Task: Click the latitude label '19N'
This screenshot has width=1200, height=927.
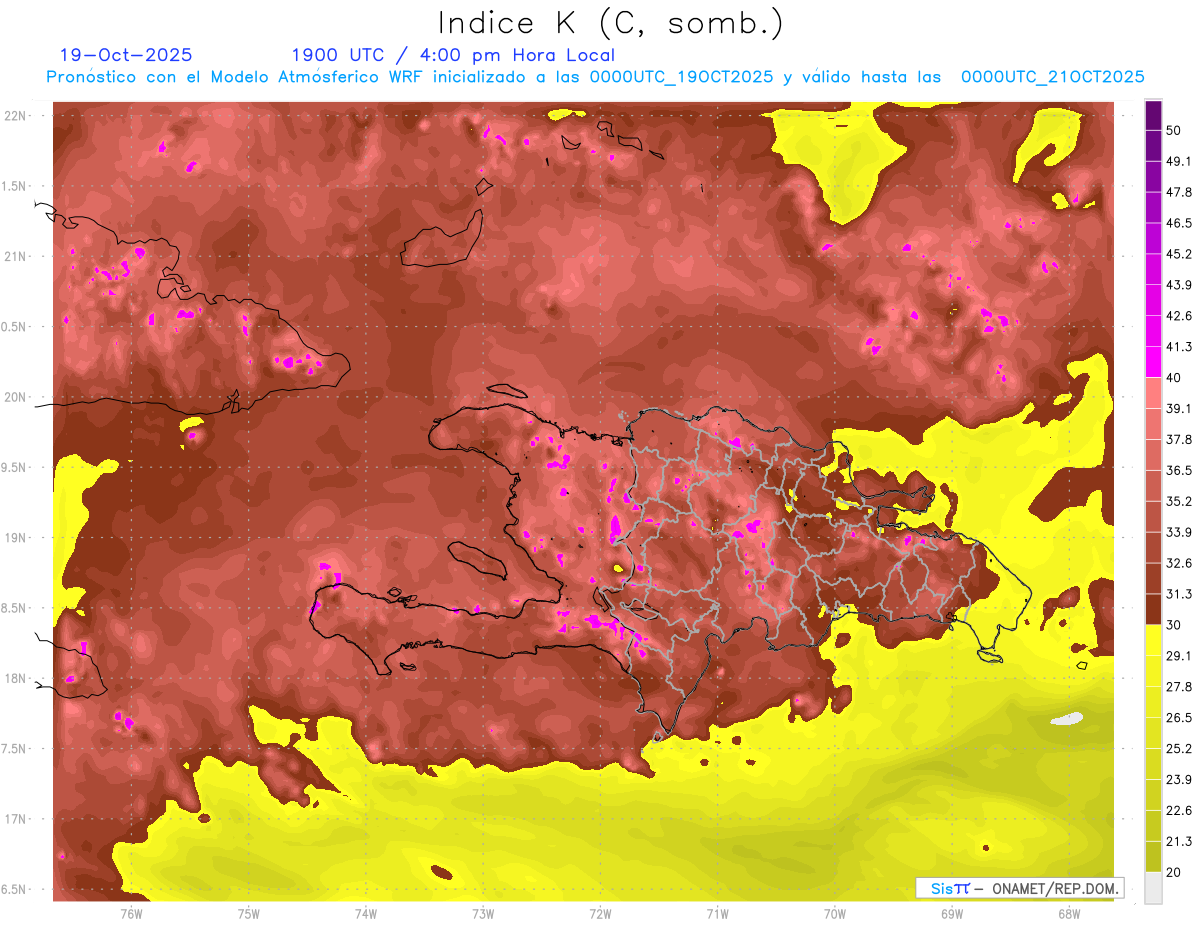Action: pos(17,537)
